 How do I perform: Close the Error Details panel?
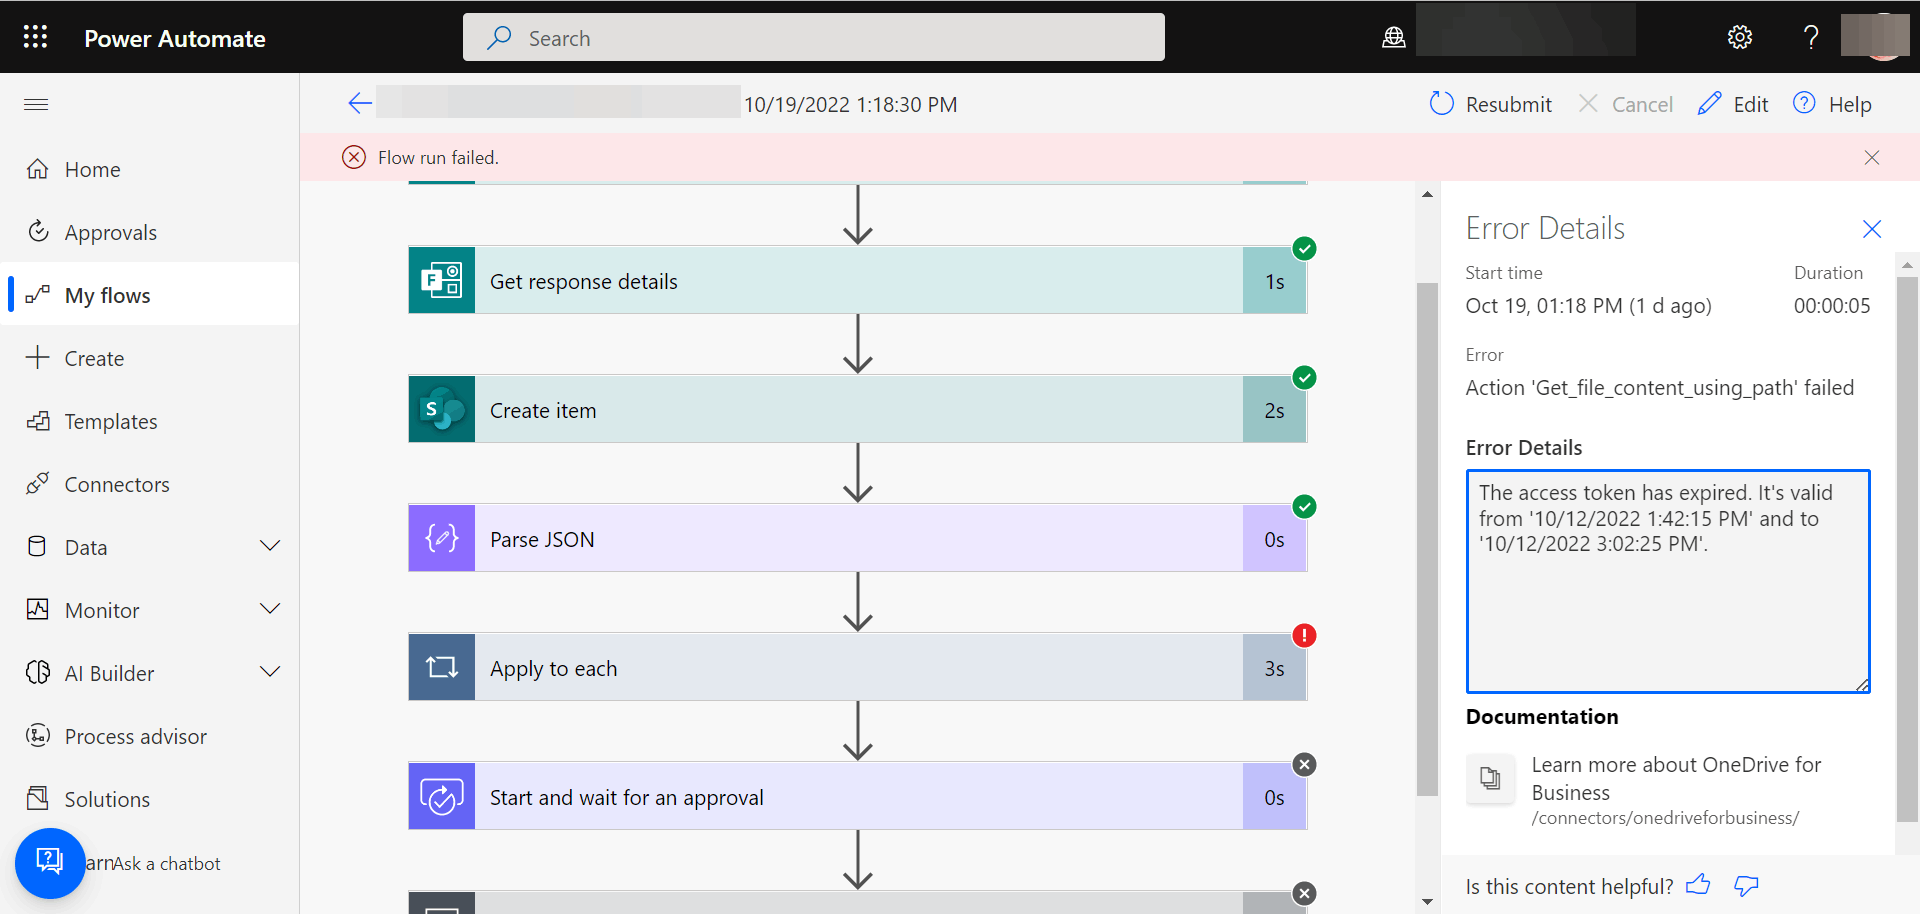pyautogui.click(x=1872, y=229)
